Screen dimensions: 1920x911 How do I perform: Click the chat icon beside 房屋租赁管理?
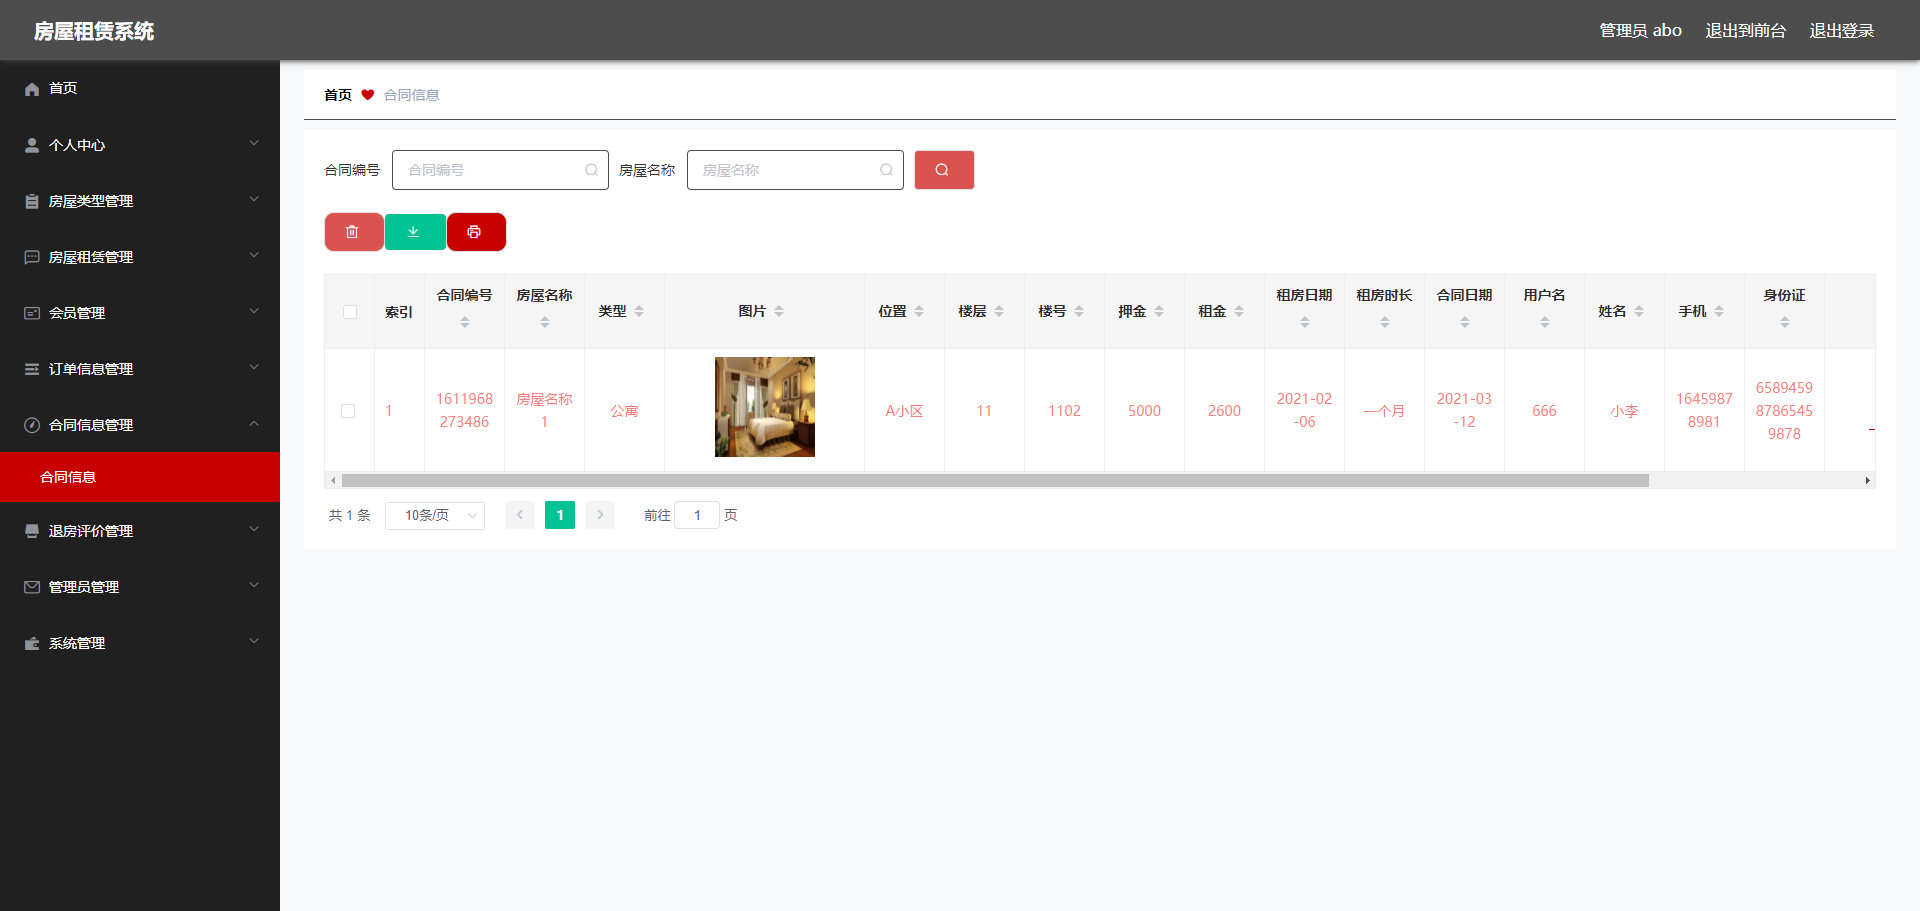32,257
